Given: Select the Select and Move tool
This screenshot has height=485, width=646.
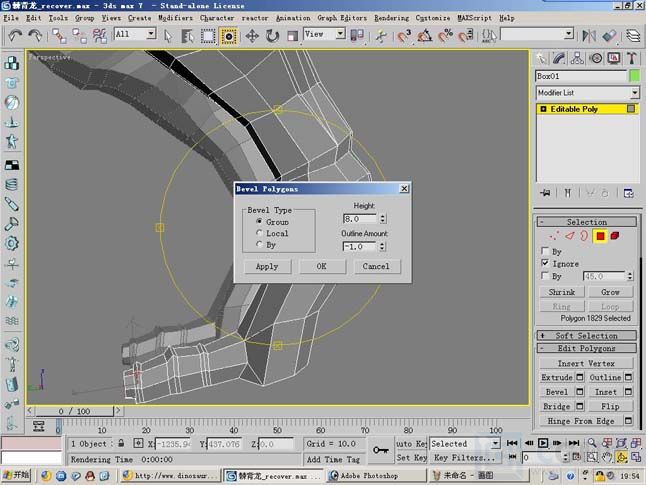Looking at the screenshot, I should (252, 36).
